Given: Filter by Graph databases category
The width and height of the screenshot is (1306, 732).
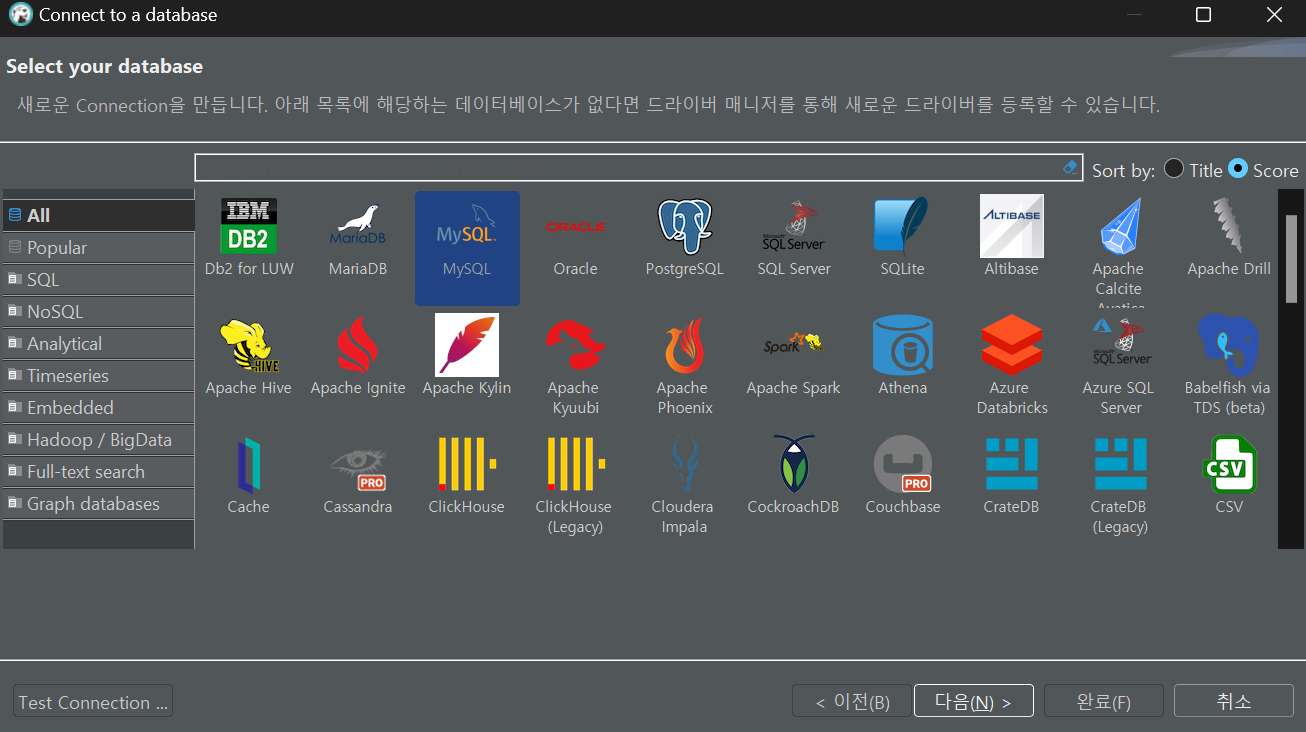Looking at the screenshot, I should coord(99,503).
